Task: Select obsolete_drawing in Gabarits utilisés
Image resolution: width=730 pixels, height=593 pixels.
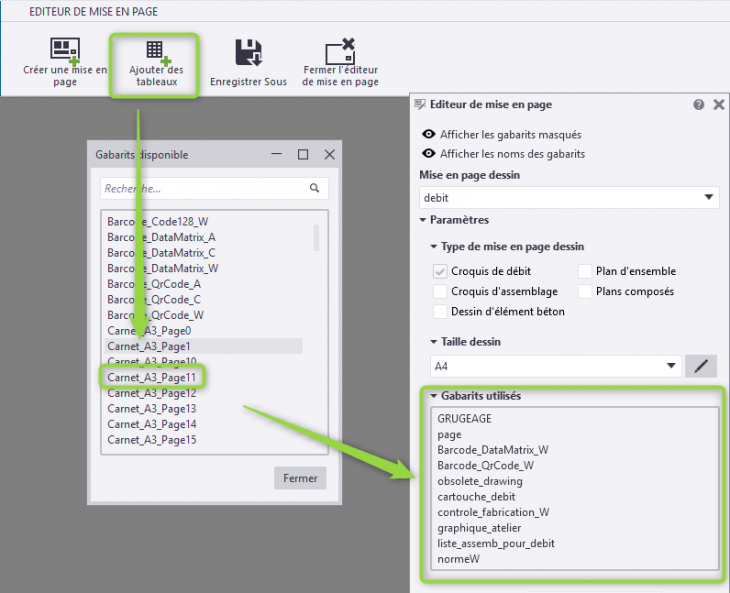Action: pyautogui.click(x=480, y=481)
